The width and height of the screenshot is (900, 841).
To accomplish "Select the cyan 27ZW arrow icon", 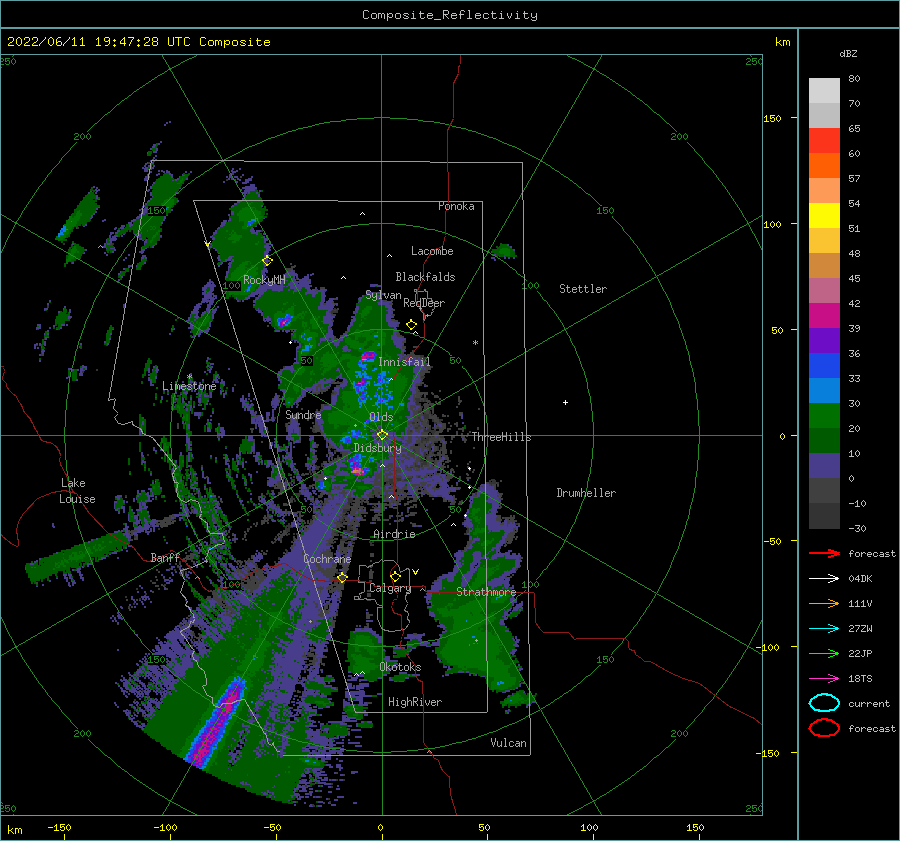I will pyautogui.click(x=824, y=629).
